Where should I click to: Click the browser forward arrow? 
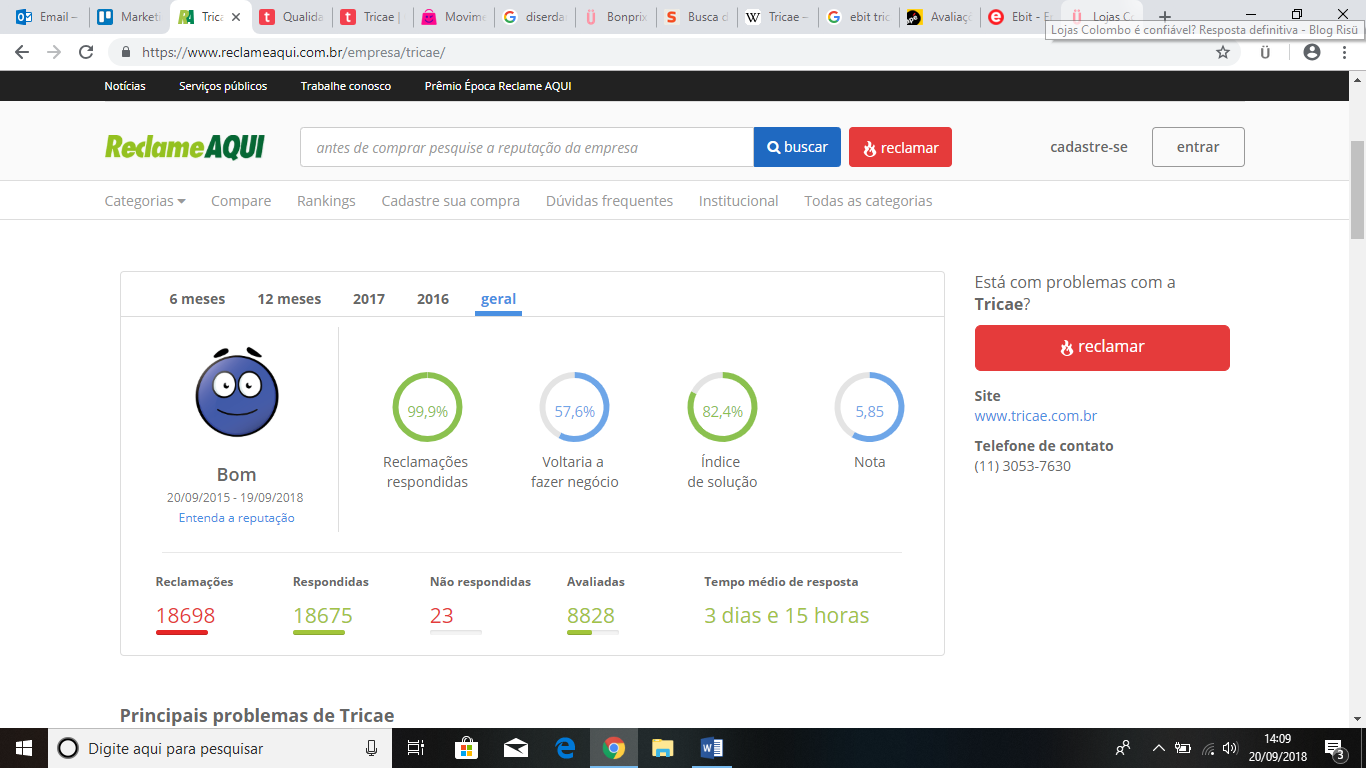[54, 52]
